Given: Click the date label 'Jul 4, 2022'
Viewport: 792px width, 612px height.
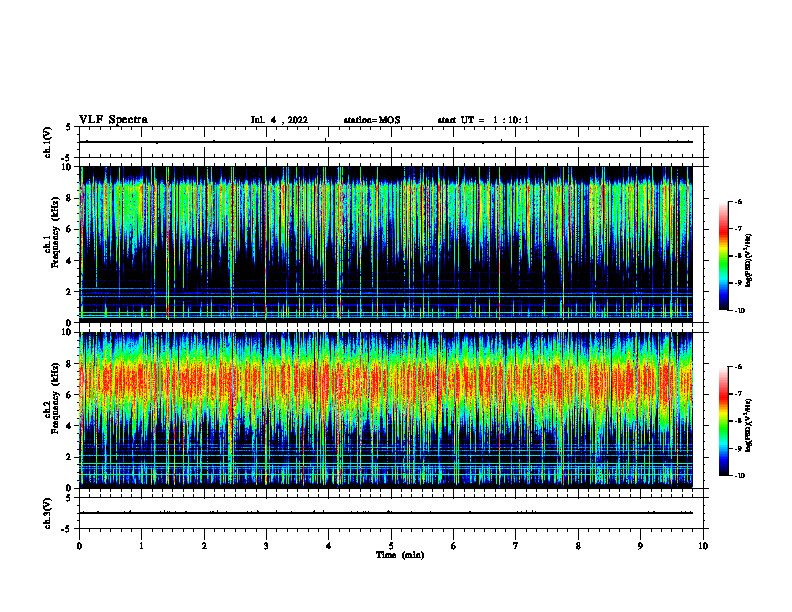Looking at the screenshot, I should click(x=279, y=120).
